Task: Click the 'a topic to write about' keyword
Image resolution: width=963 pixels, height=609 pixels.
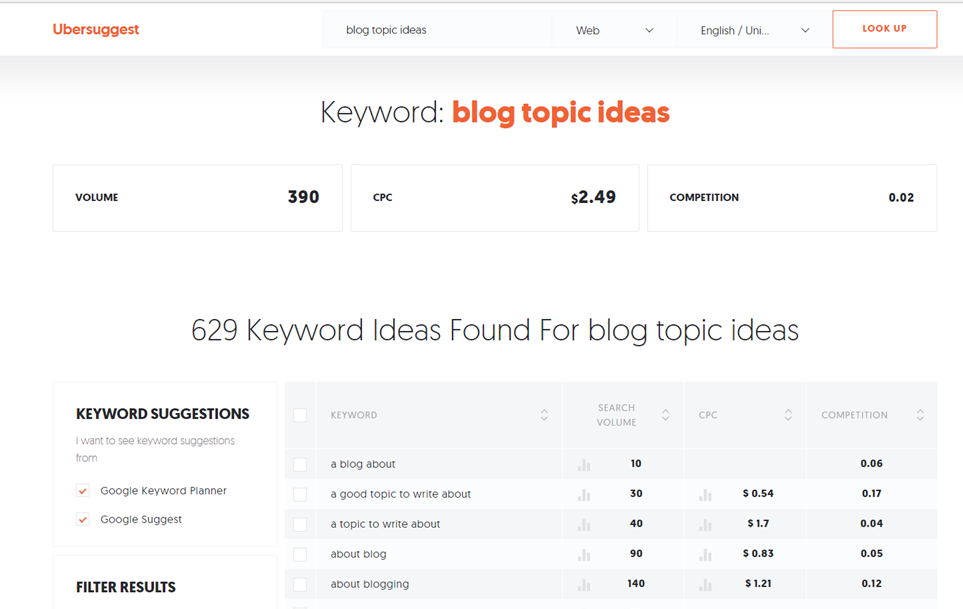Action: click(385, 524)
